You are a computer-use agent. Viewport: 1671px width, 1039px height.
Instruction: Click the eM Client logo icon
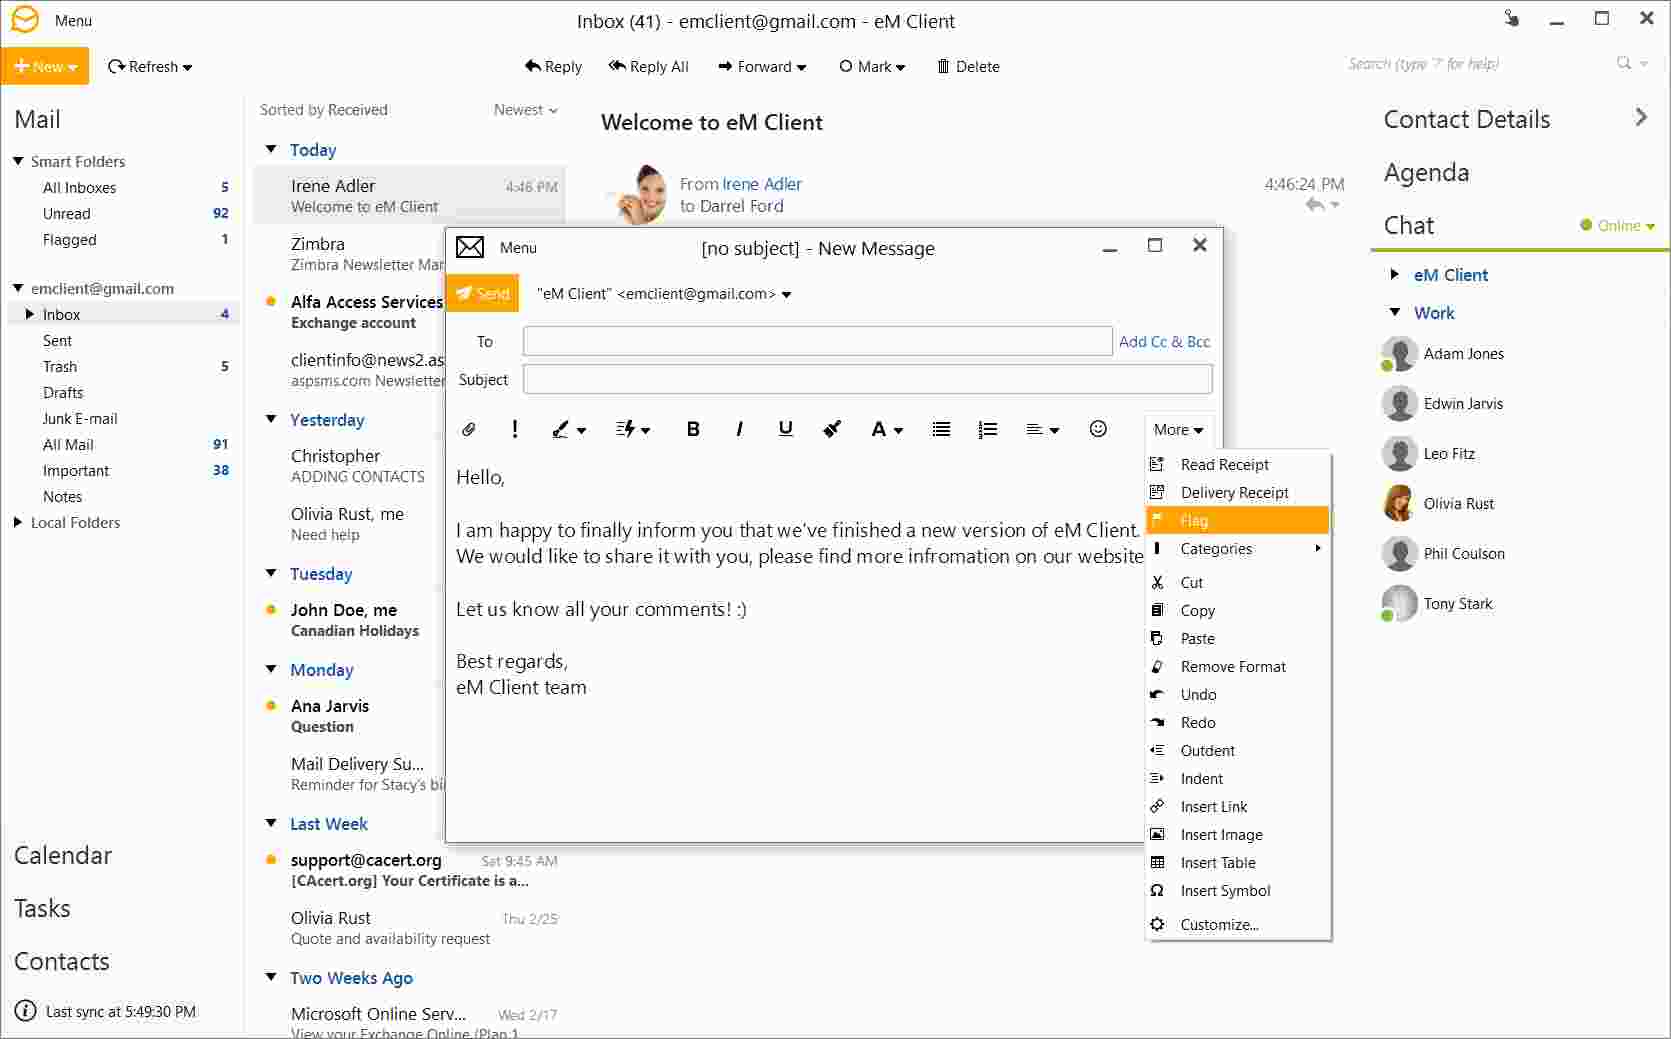pyautogui.click(x=25, y=19)
